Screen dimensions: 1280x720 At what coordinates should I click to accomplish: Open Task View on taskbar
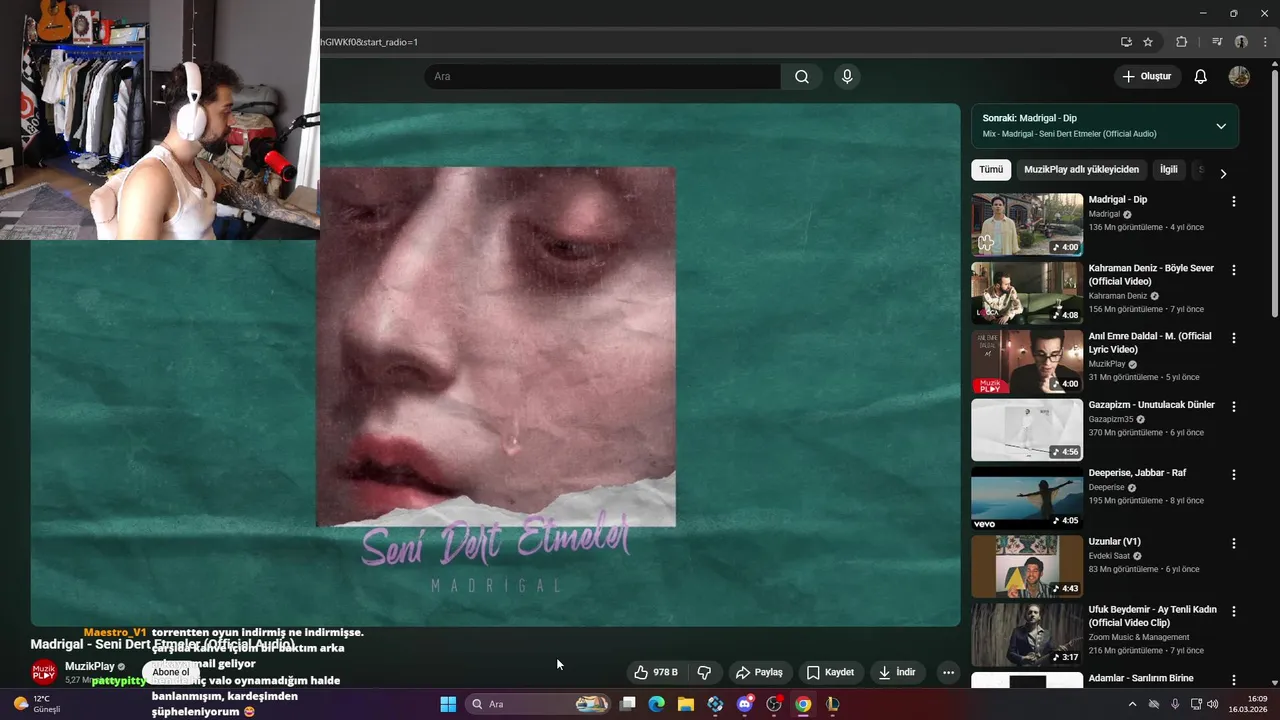tap(627, 704)
